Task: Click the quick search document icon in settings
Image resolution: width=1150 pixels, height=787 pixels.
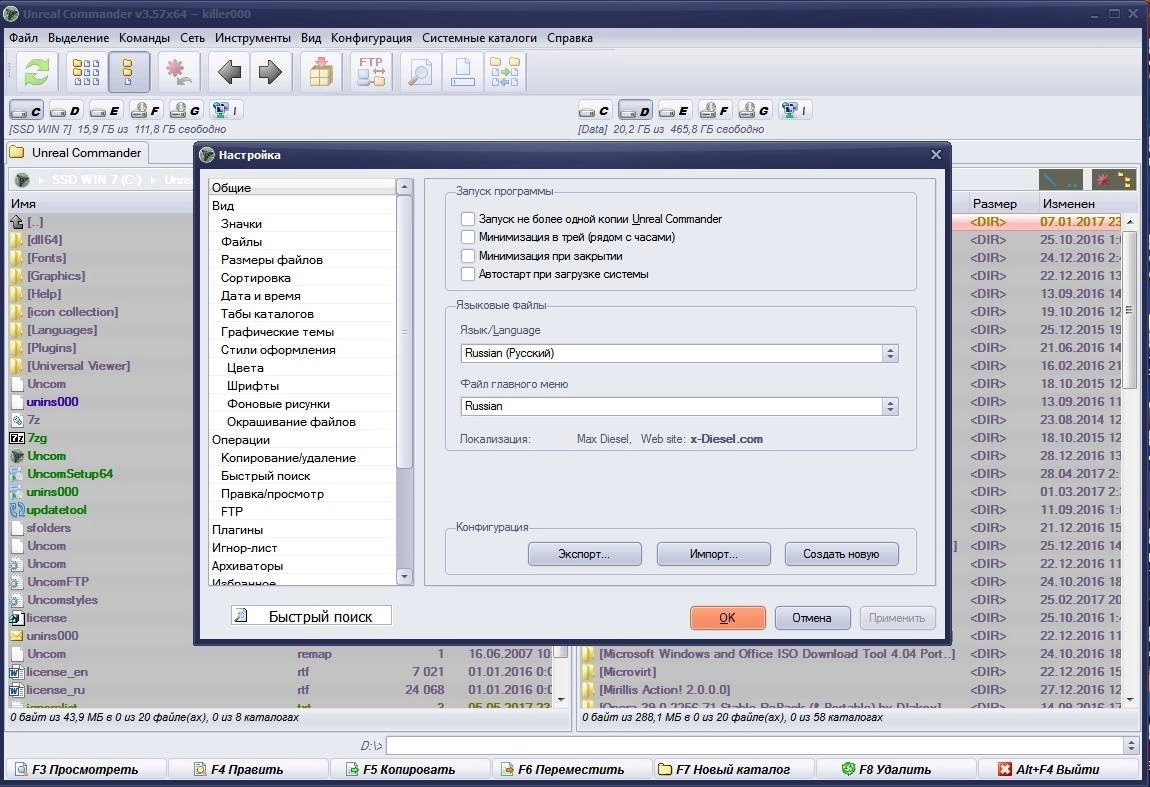Action: pos(241,615)
